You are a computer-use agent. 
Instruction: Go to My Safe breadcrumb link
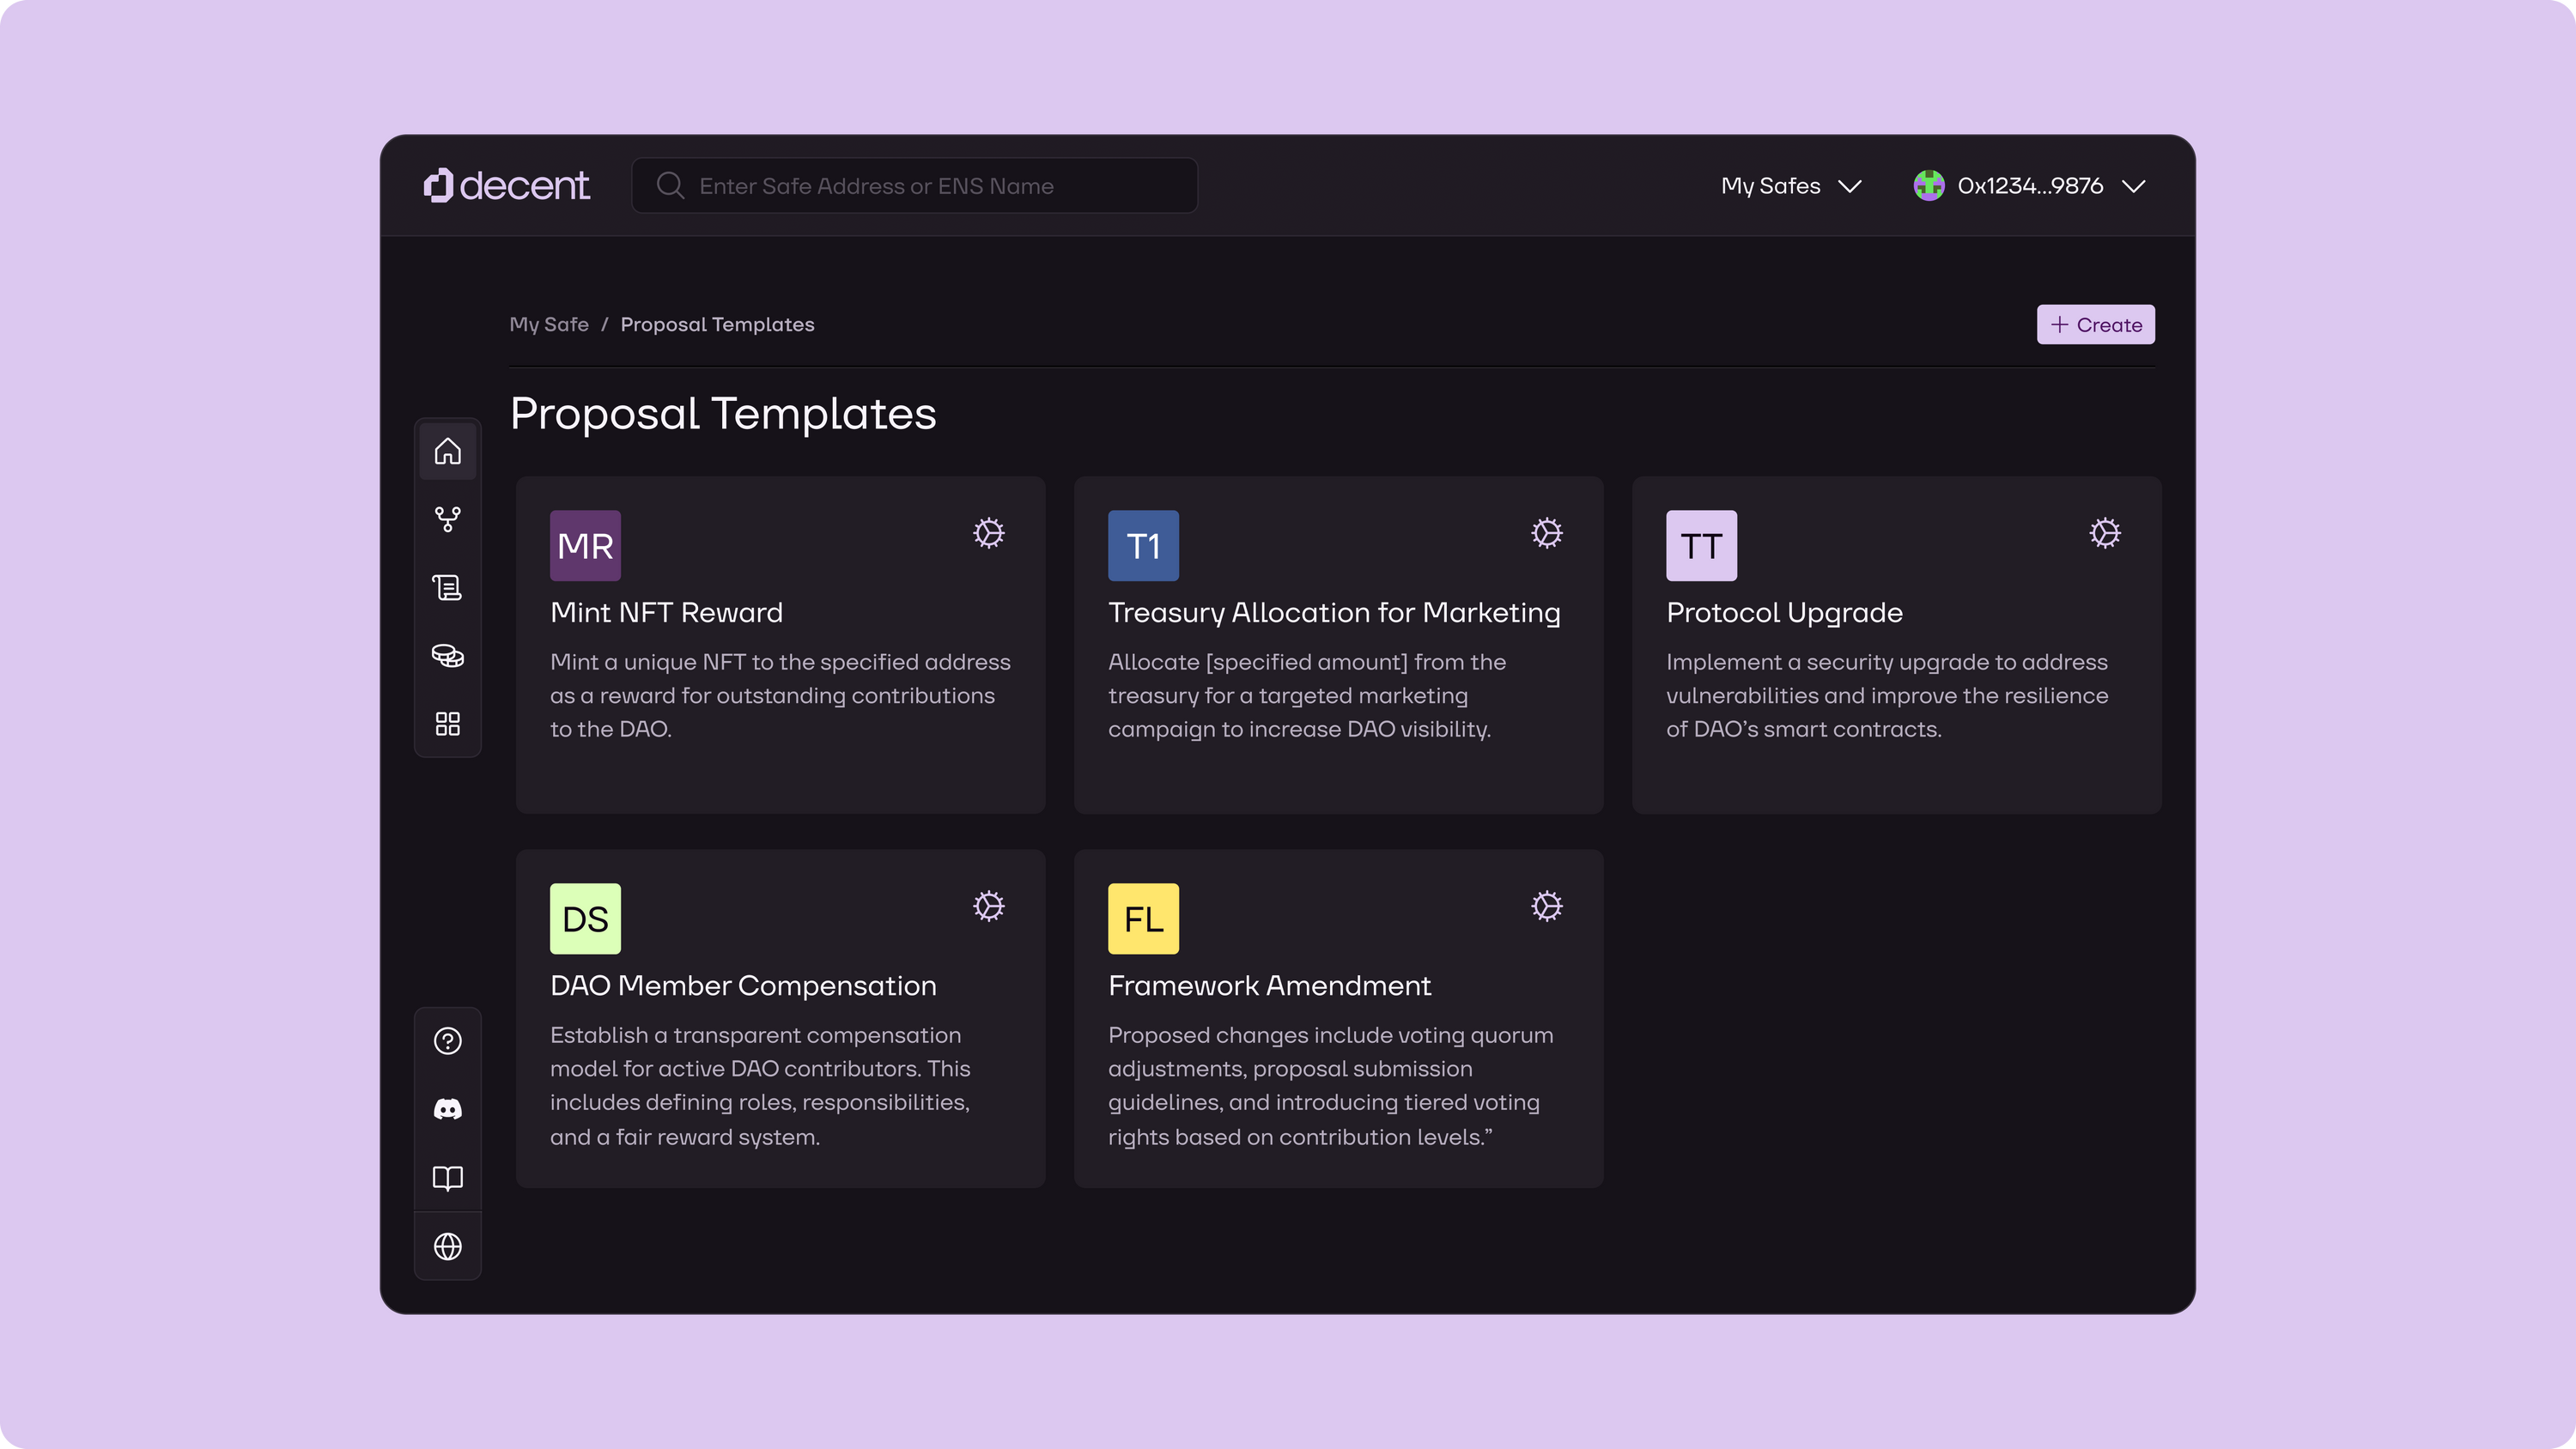tap(549, 324)
